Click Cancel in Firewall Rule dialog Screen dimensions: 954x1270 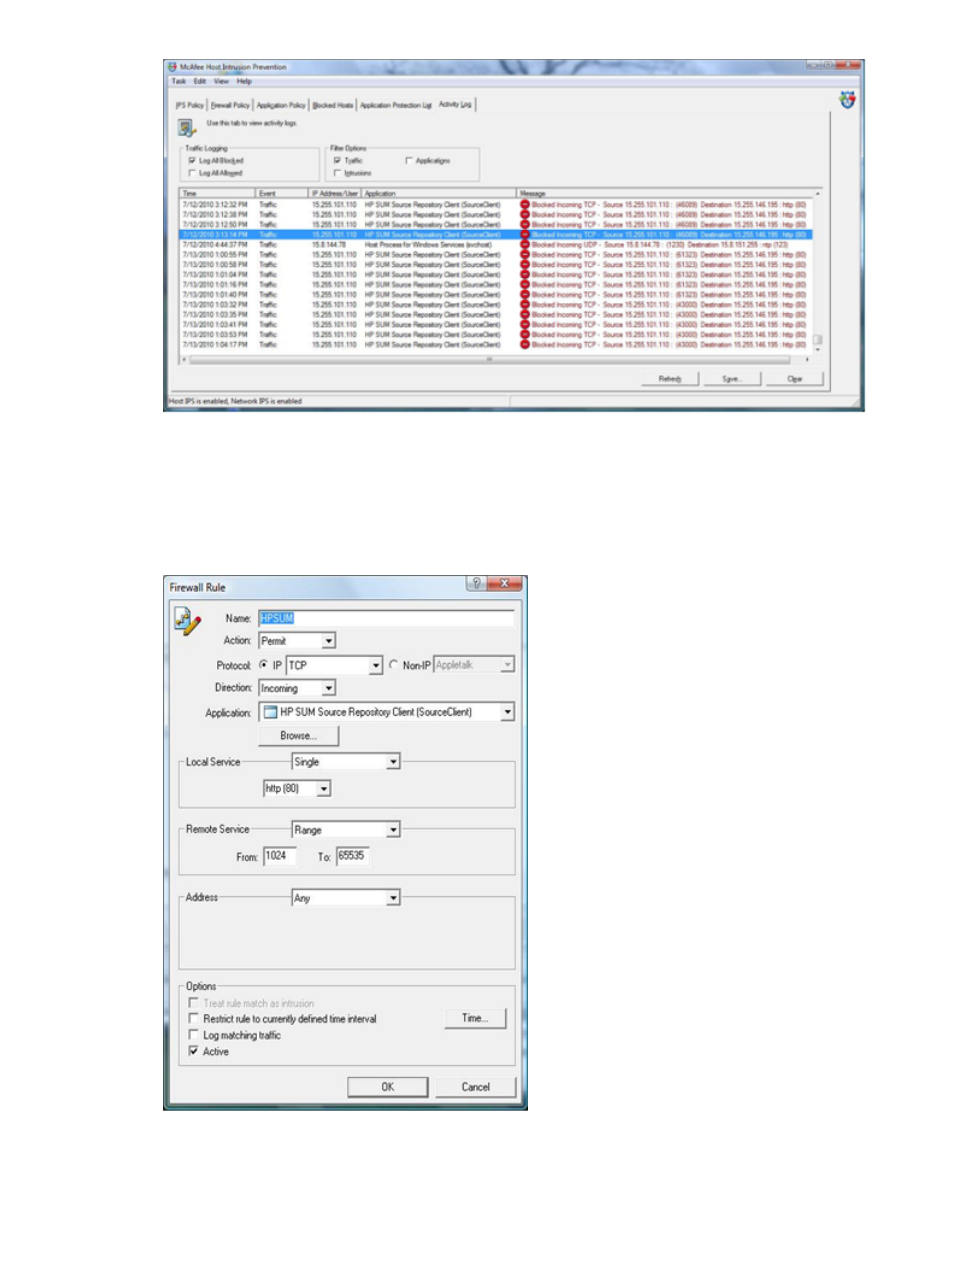point(476,1087)
